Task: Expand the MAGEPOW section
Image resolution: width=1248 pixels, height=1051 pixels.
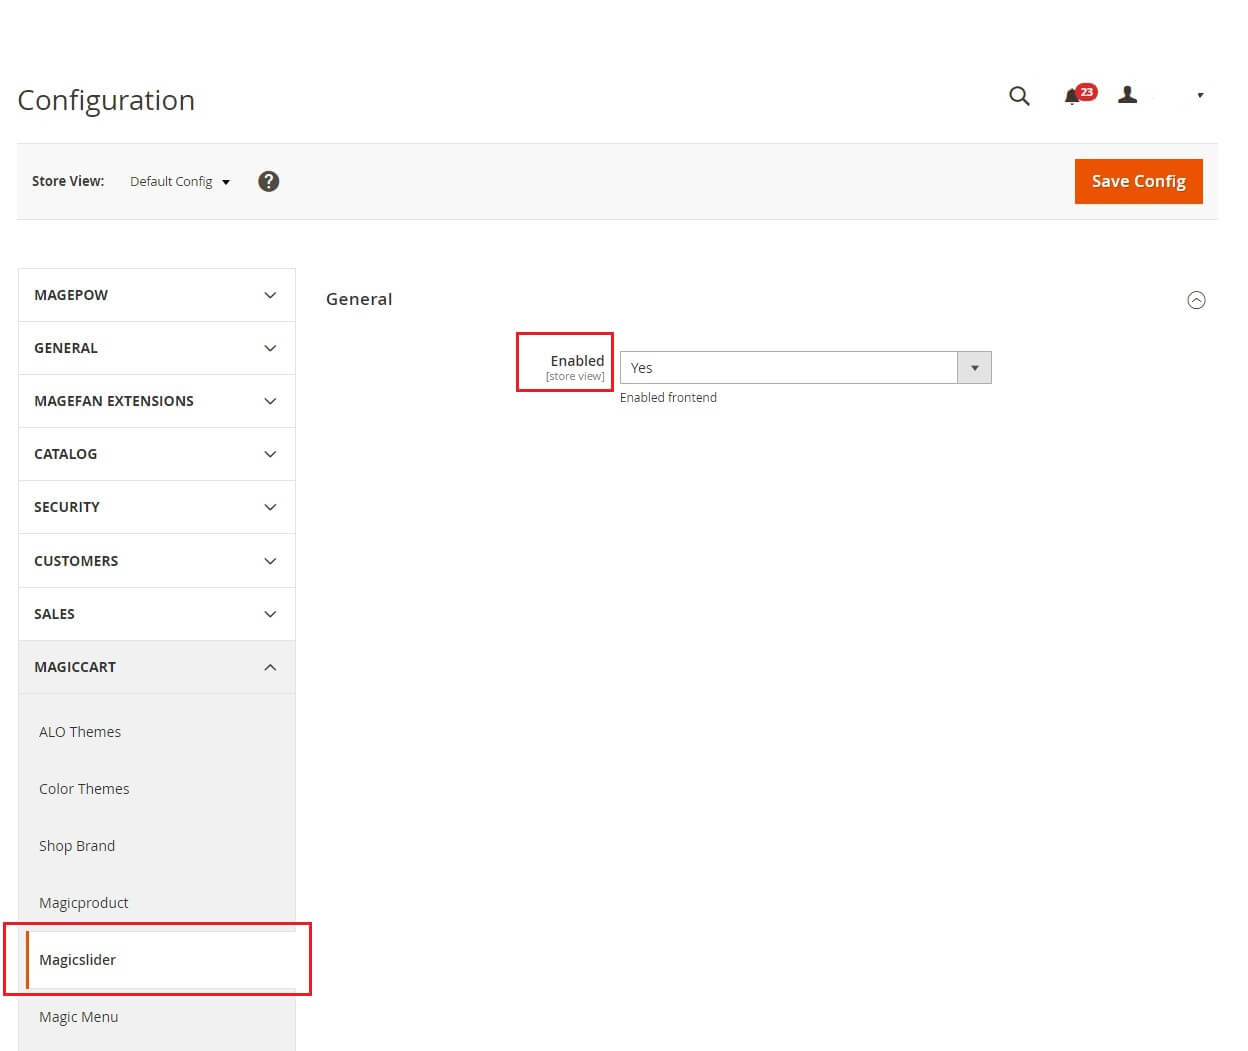Action: click(x=156, y=295)
